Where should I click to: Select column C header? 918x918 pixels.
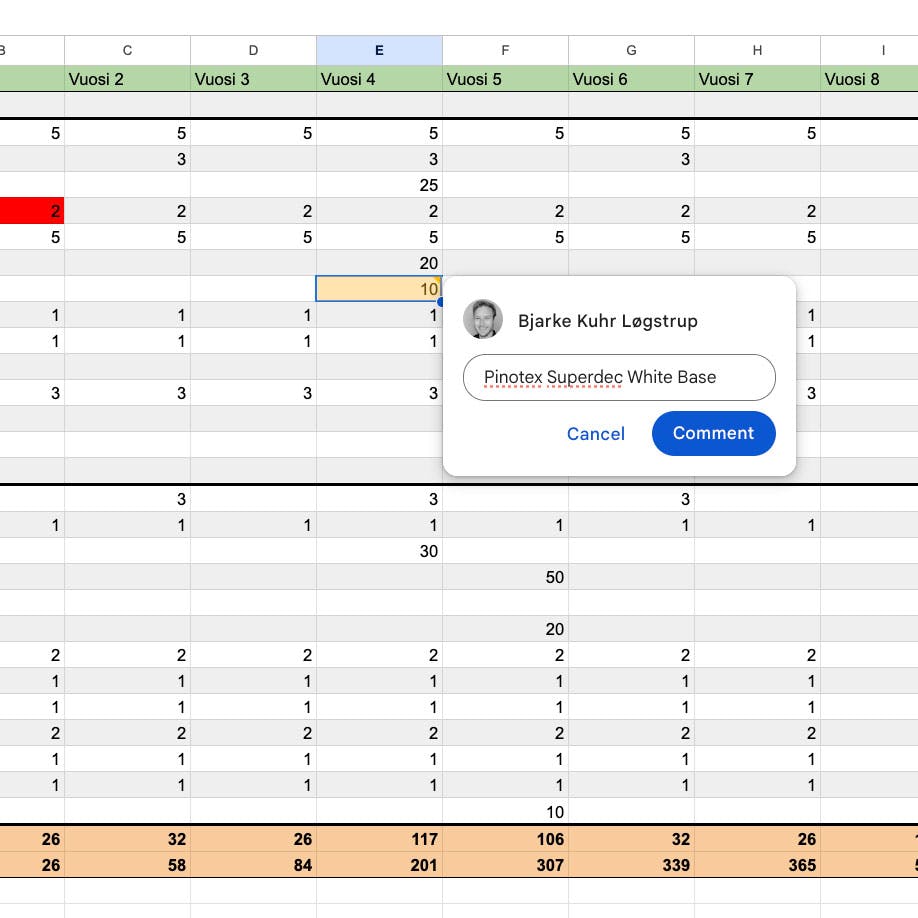coord(127,50)
